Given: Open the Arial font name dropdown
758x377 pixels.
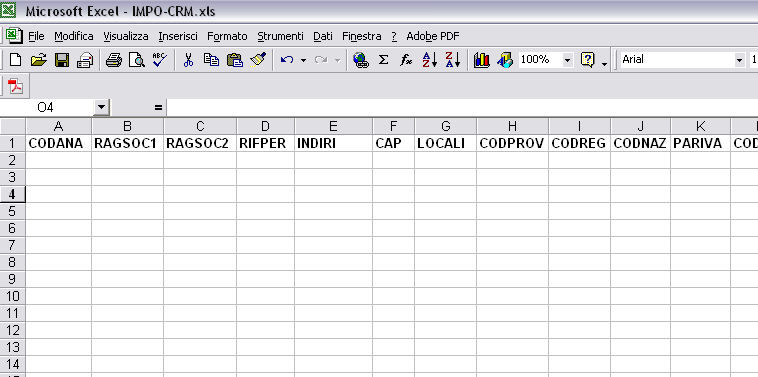Looking at the screenshot, I should [739, 60].
